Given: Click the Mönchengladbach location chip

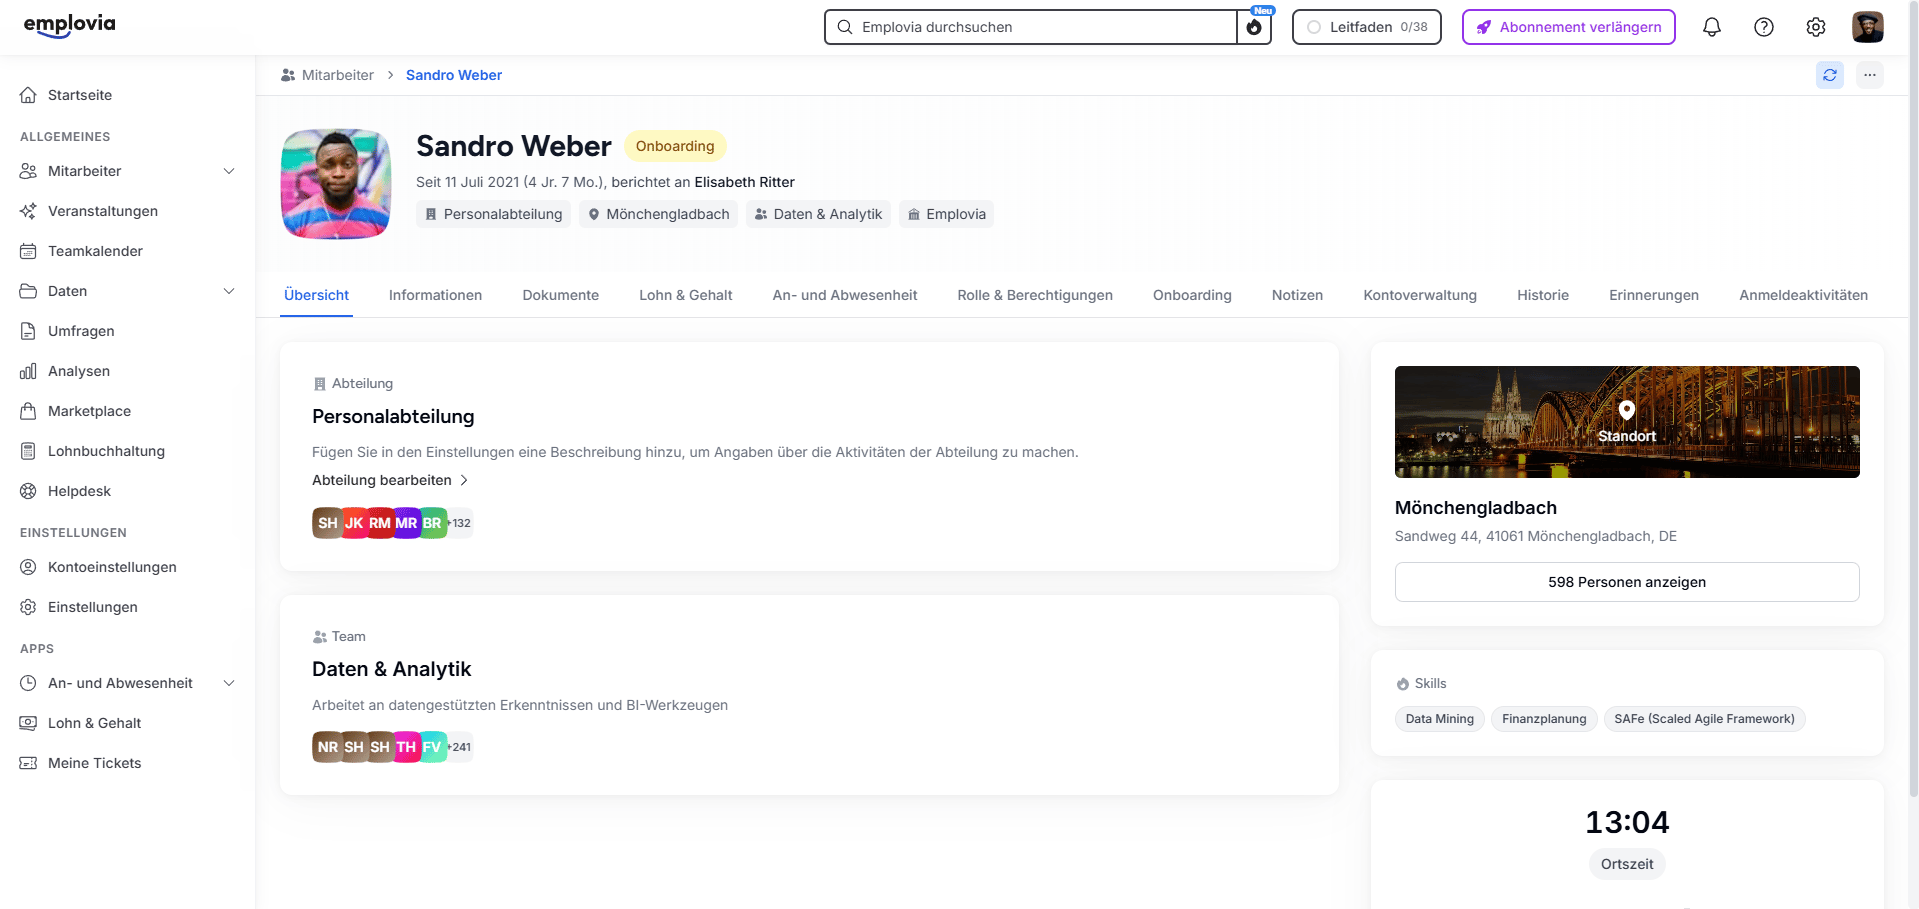Looking at the screenshot, I should (x=658, y=214).
